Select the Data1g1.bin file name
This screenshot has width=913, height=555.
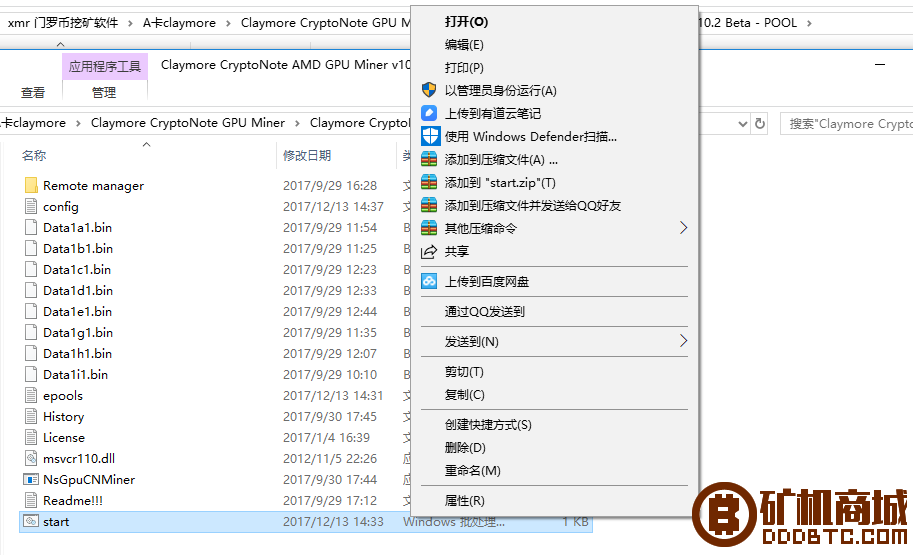pyautogui.click(x=78, y=333)
